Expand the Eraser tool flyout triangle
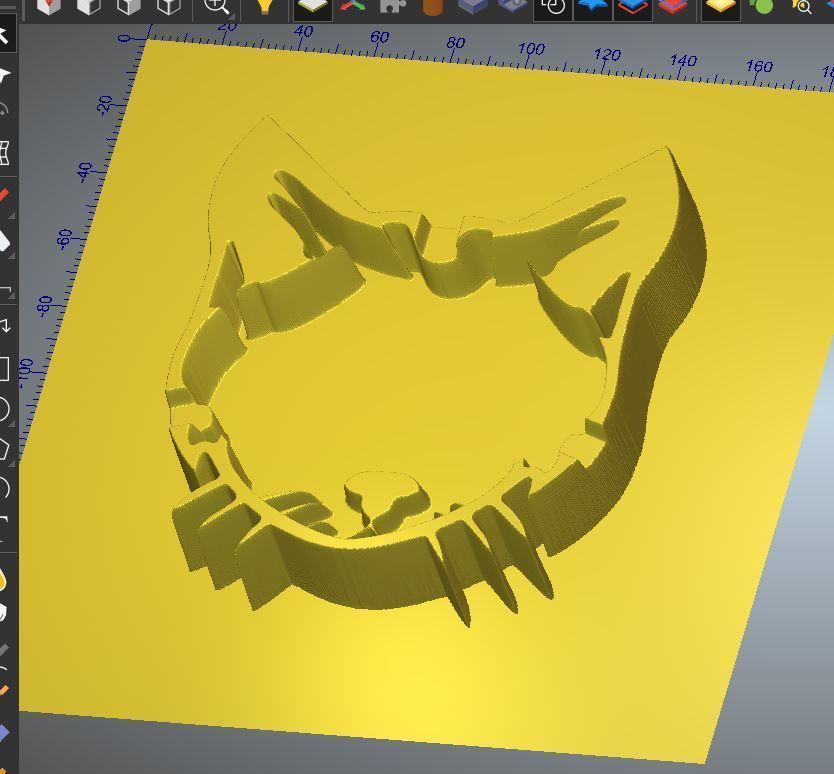This screenshot has height=774, width=834. [11, 256]
